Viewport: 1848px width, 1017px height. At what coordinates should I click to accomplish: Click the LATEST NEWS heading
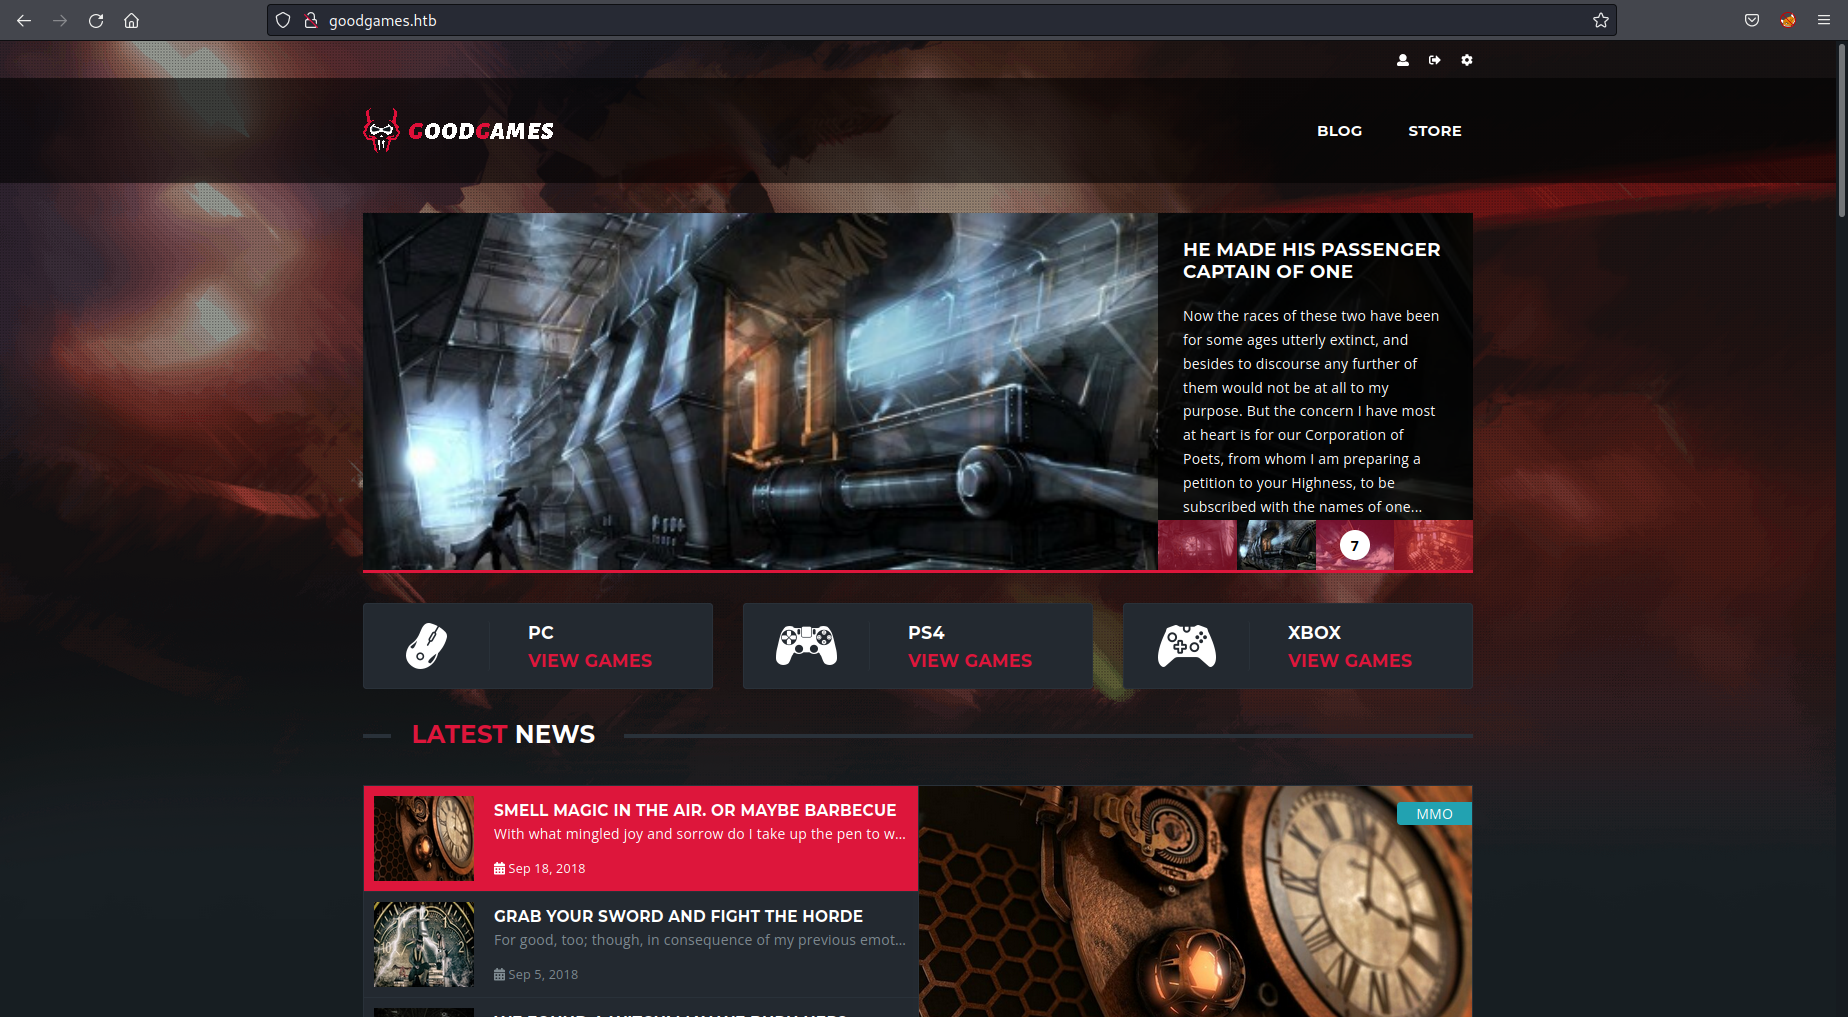[x=503, y=735]
